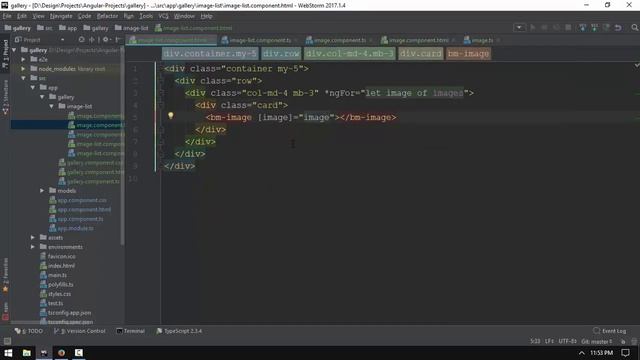
Task: Open Project panel settings gear
Action: point(106,40)
